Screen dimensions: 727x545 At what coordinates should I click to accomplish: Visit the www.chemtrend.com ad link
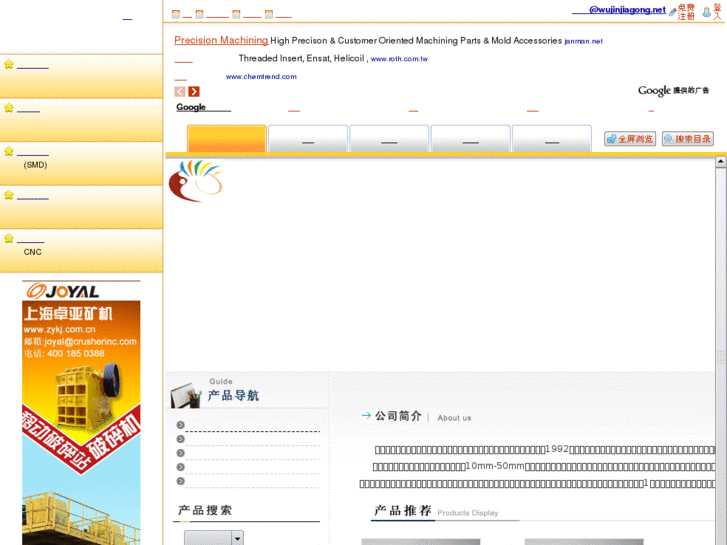[261, 77]
